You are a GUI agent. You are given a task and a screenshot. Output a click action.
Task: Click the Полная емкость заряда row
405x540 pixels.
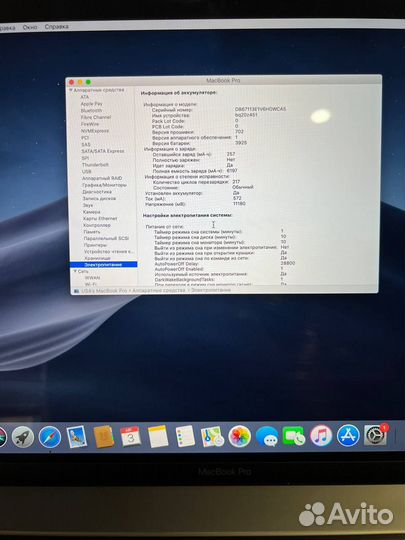click(x=195, y=171)
